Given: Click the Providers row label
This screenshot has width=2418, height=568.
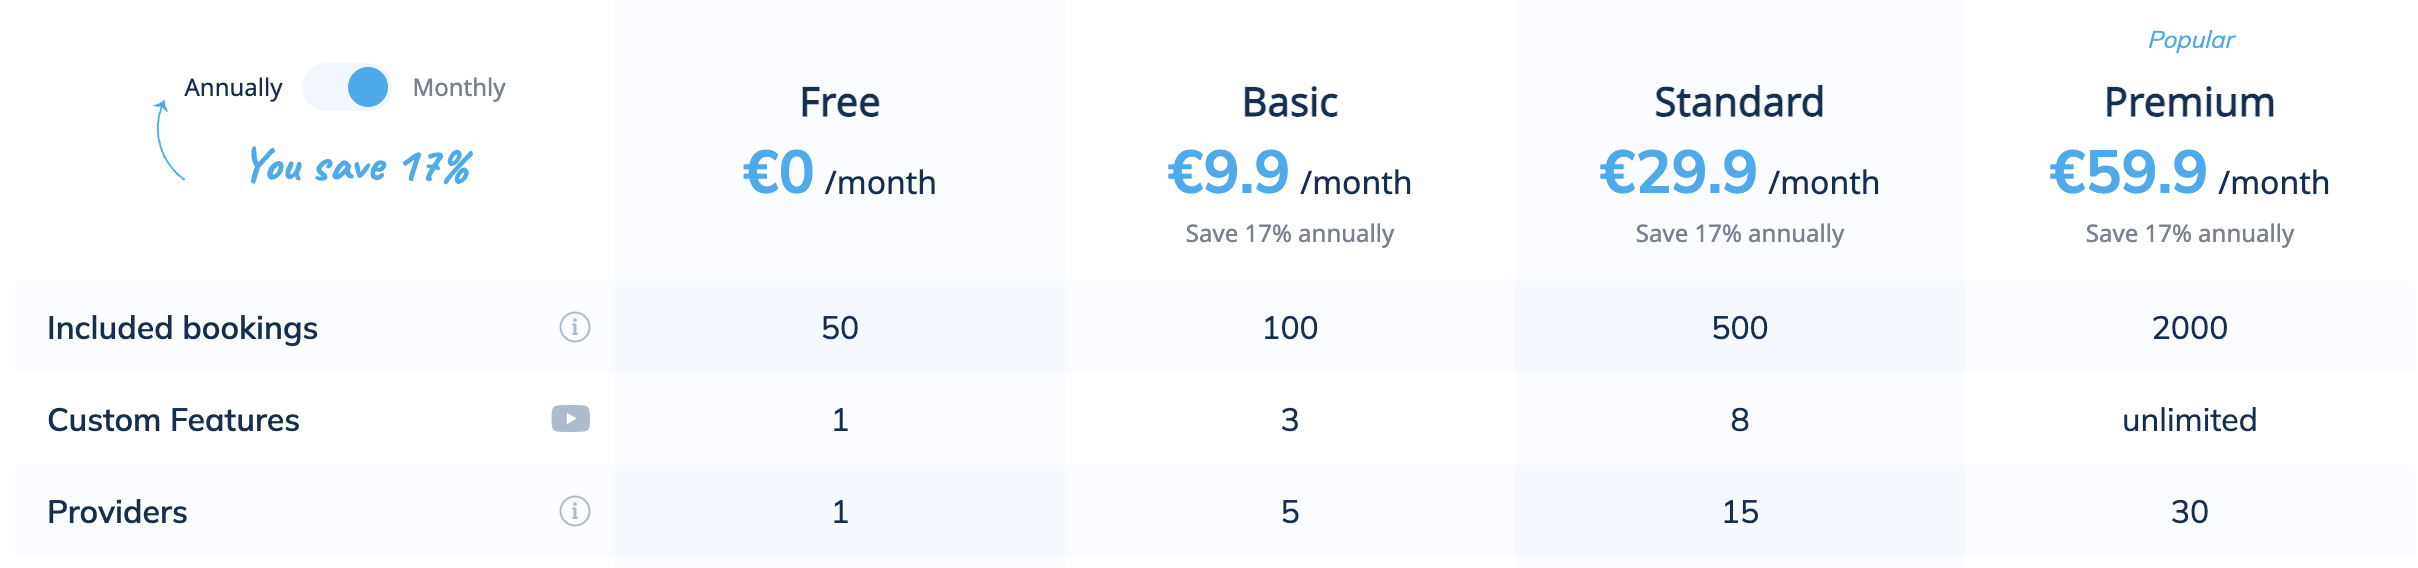Looking at the screenshot, I should [x=117, y=512].
